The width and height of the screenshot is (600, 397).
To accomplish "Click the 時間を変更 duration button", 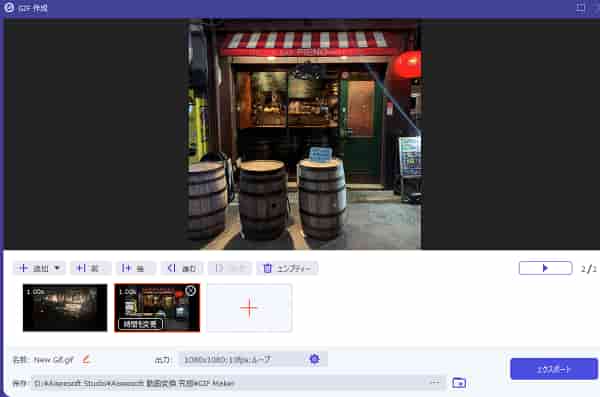I will 140,324.
